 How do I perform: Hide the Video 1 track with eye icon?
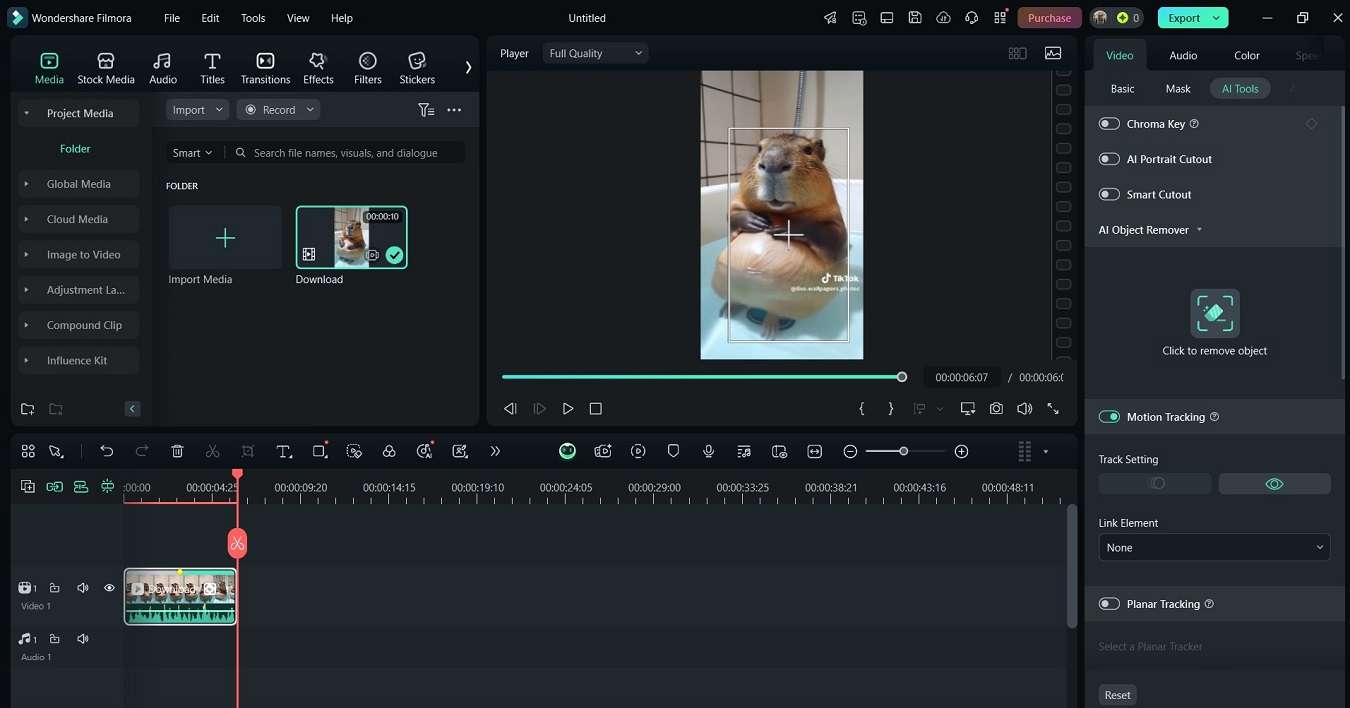pos(109,588)
